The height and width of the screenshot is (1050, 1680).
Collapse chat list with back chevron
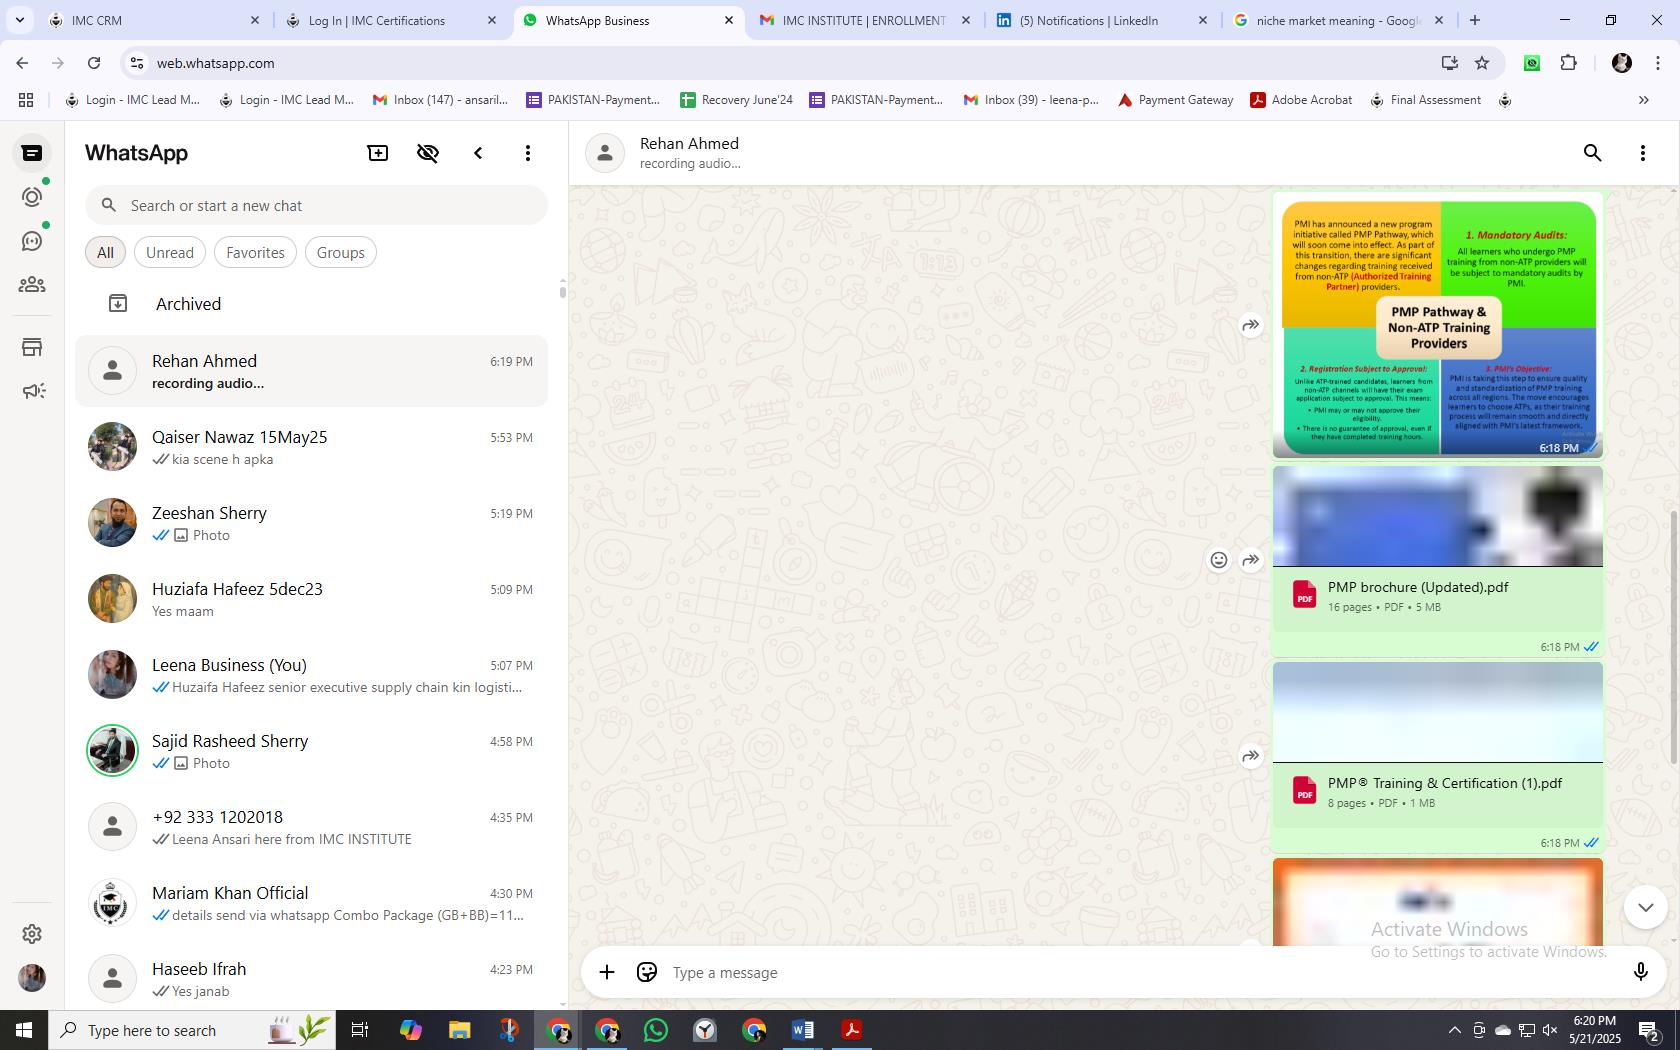point(478,153)
